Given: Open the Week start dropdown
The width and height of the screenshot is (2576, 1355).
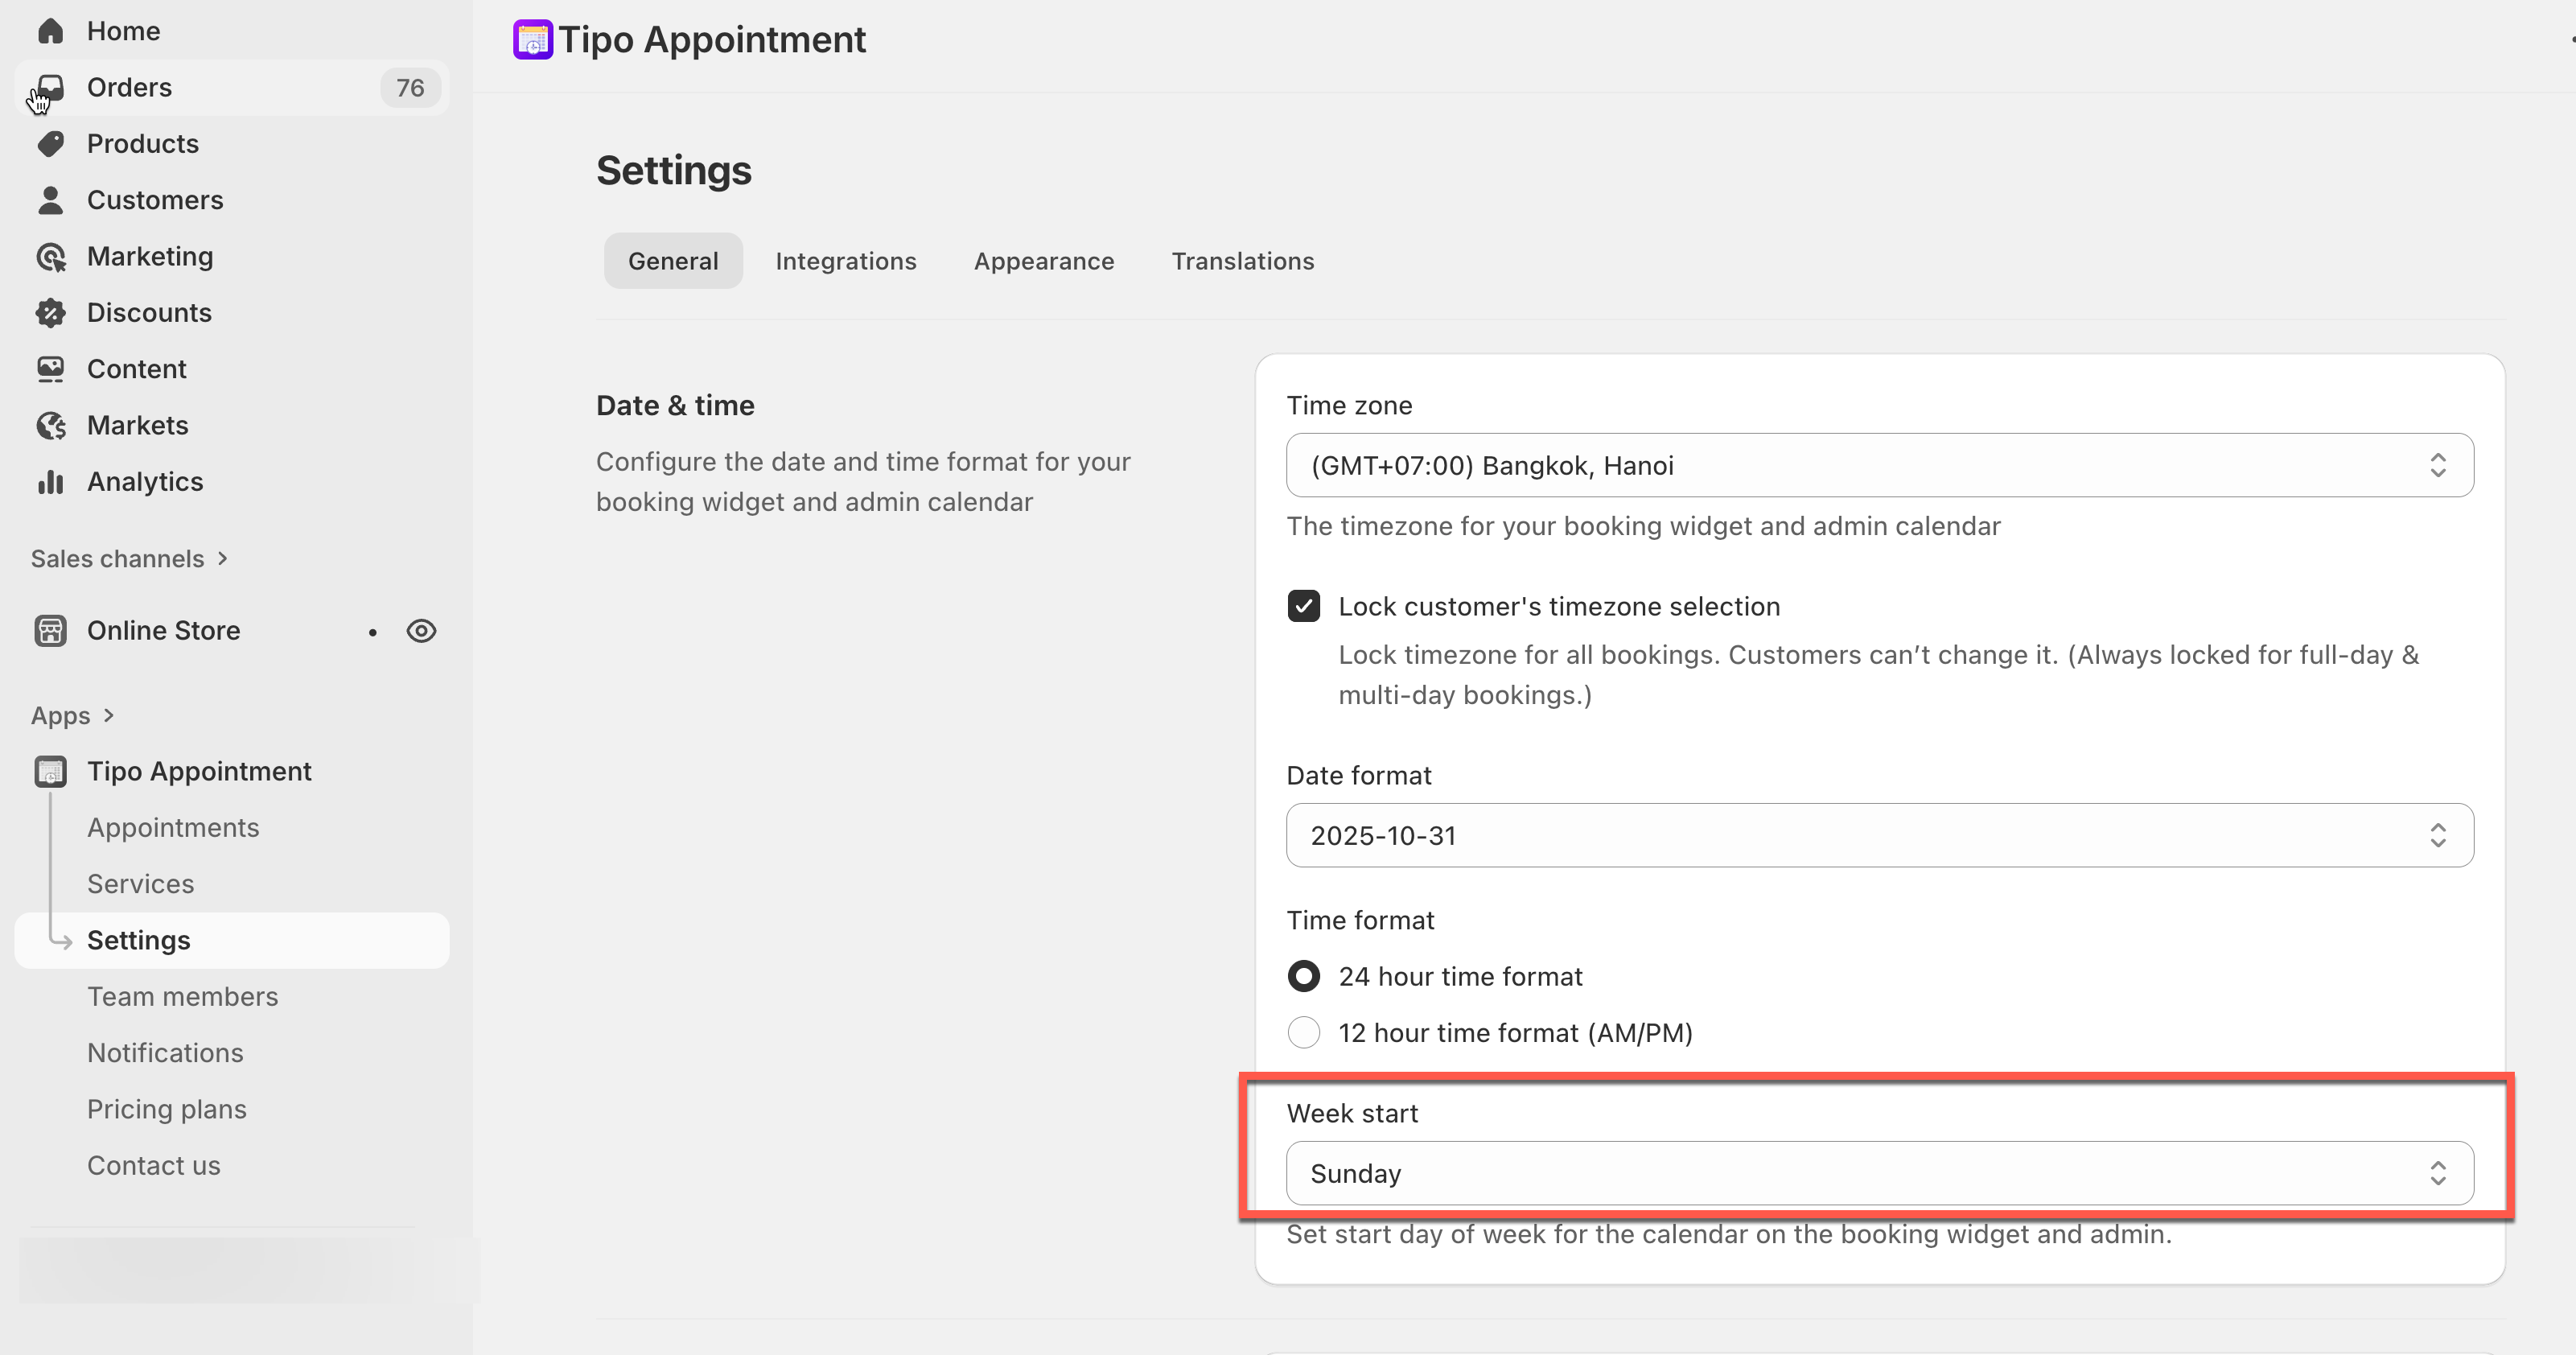Looking at the screenshot, I should pyautogui.click(x=1879, y=1173).
